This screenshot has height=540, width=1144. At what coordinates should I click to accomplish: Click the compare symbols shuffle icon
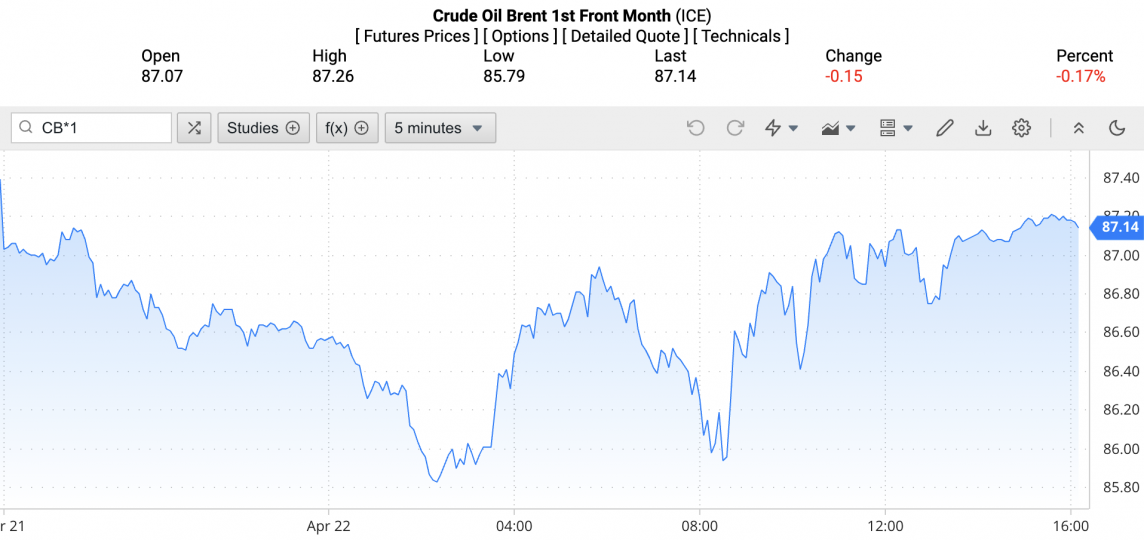coord(194,128)
